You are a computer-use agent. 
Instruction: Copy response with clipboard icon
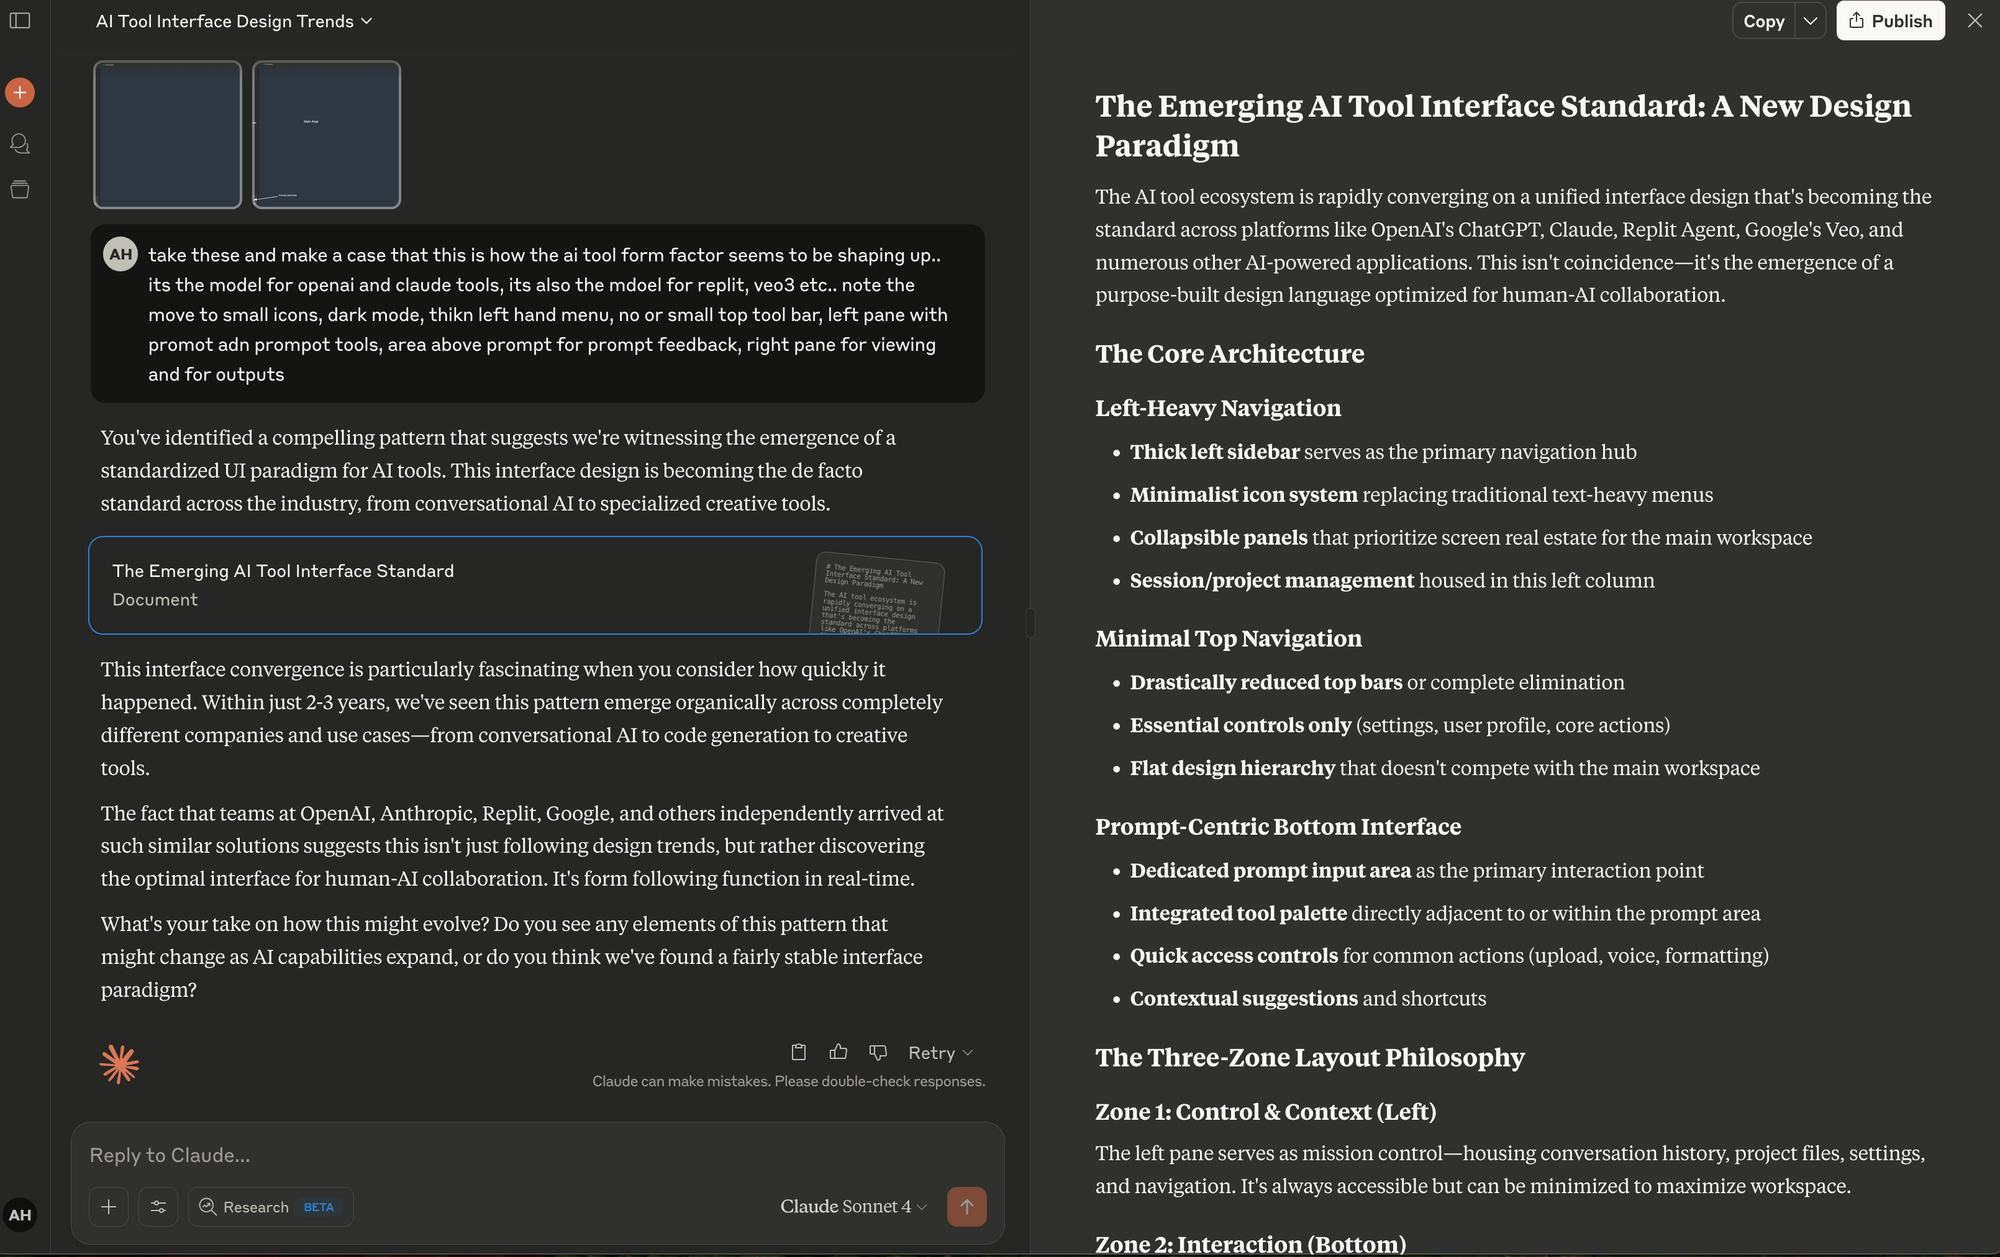pos(798,1052)
